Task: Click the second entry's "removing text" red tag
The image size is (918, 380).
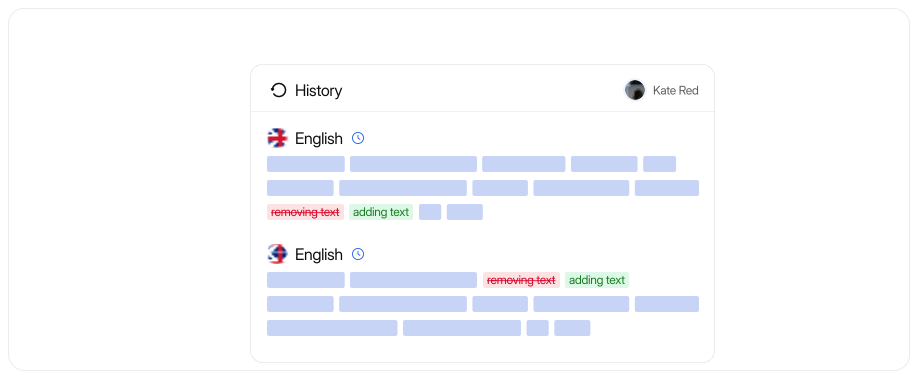Action: [521, 280]
